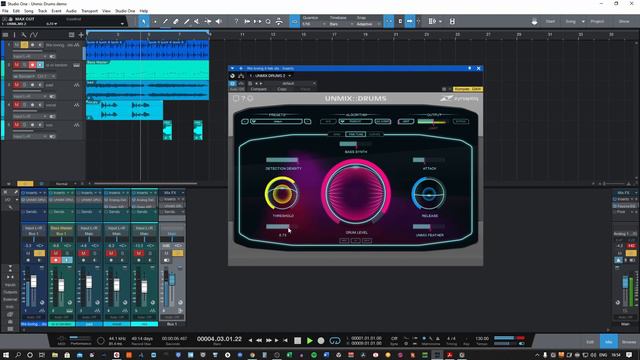Toggle the Autoscroll icon in toolbar

409,21
